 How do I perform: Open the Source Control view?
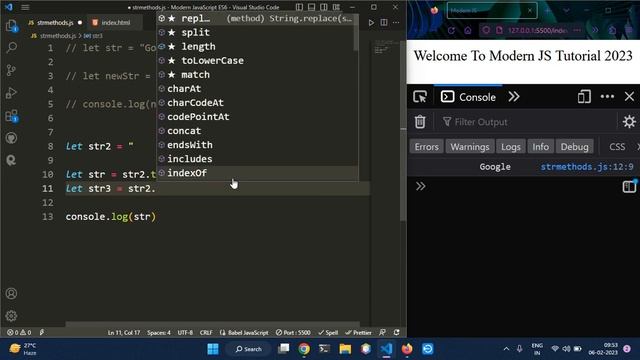[x=11, y=70]
